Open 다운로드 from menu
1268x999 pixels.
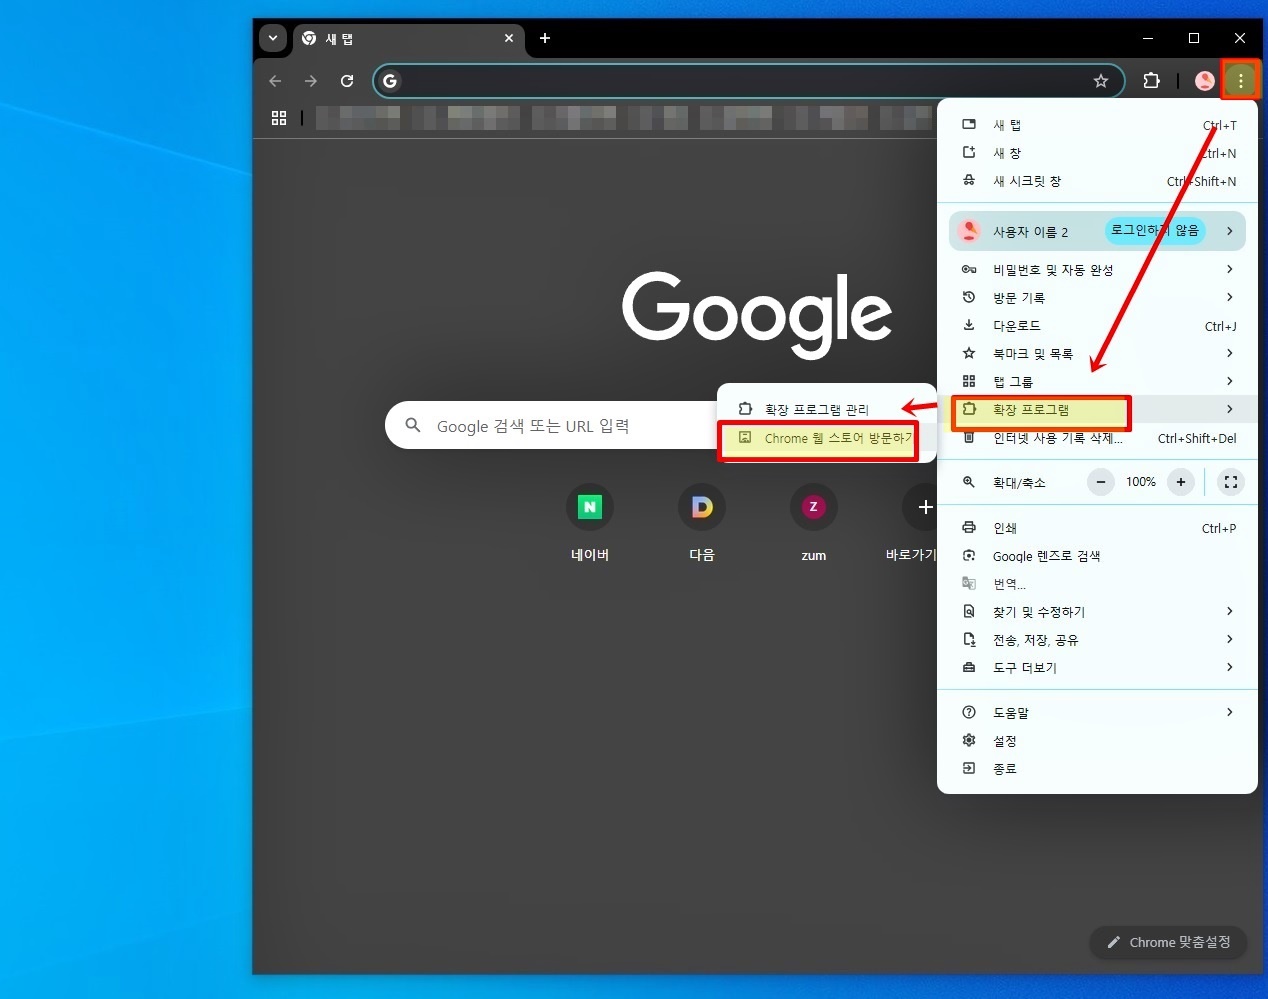[x=1097, y=326]
